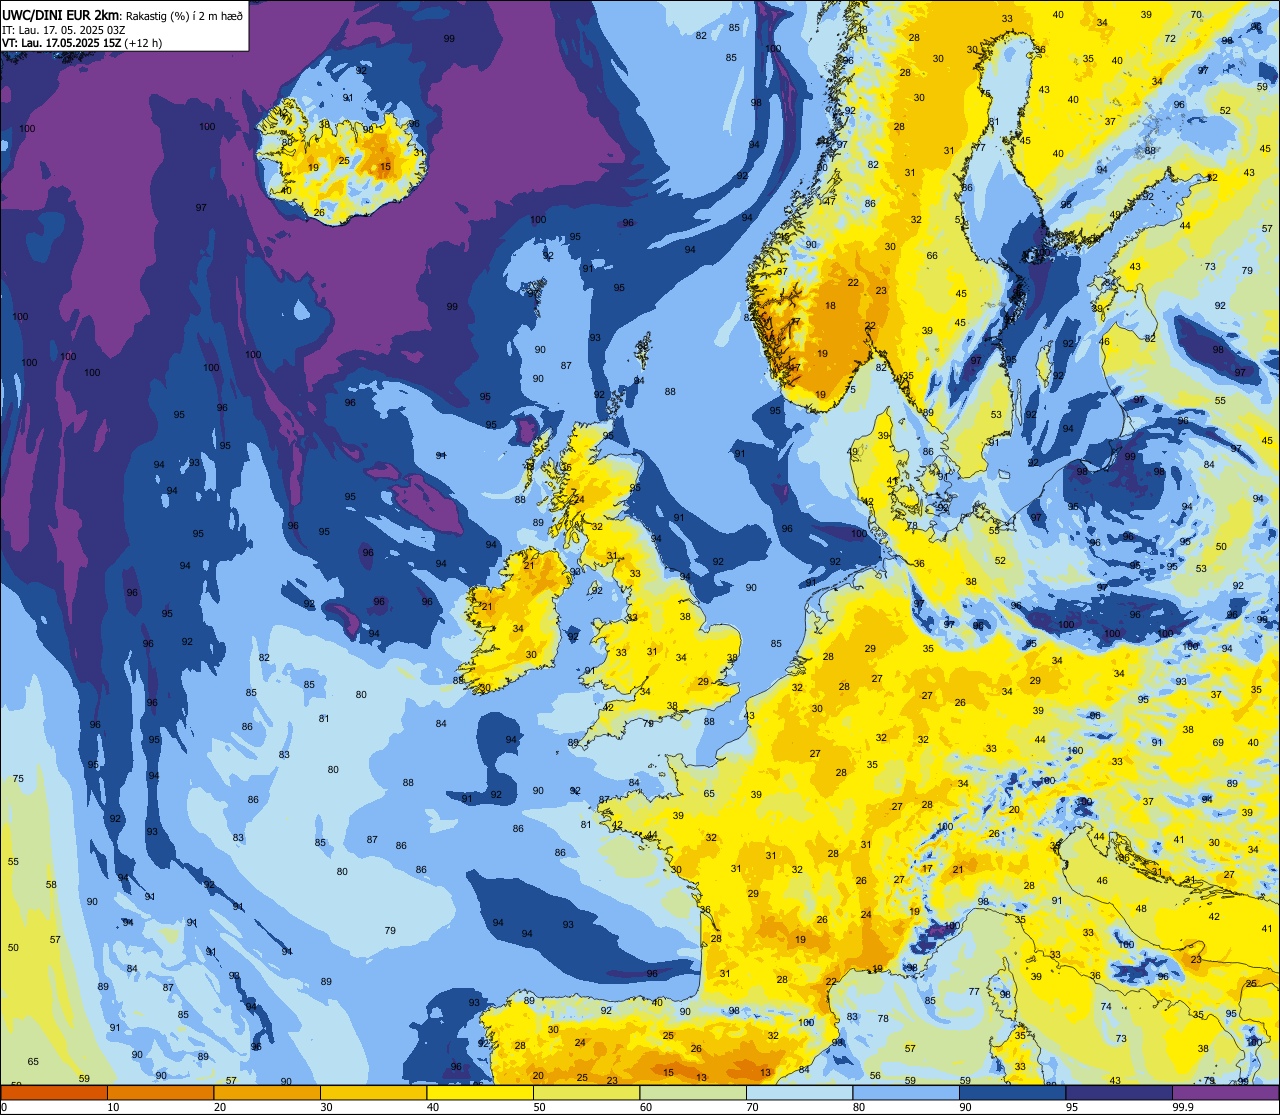Click the 60–70 pale green legend swatch
Viewport: 1280px width, 1115px height.
[x=693, y=1092]
